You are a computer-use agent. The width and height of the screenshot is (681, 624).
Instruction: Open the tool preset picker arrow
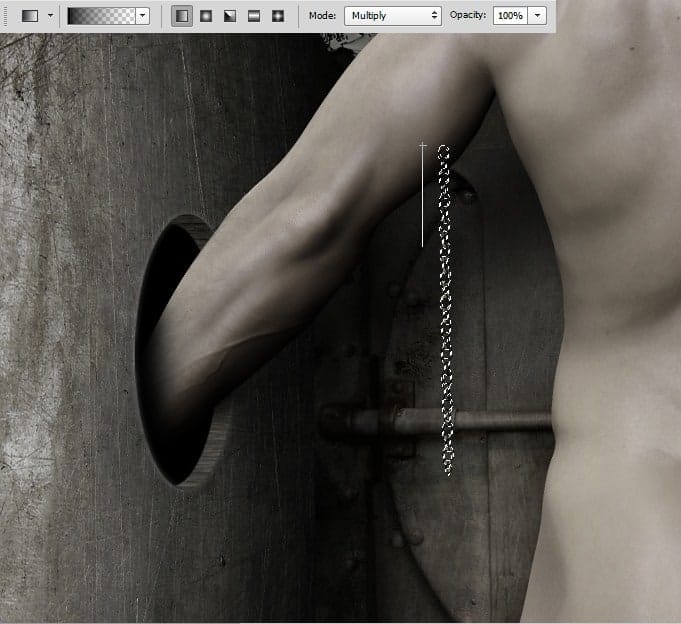50,16
